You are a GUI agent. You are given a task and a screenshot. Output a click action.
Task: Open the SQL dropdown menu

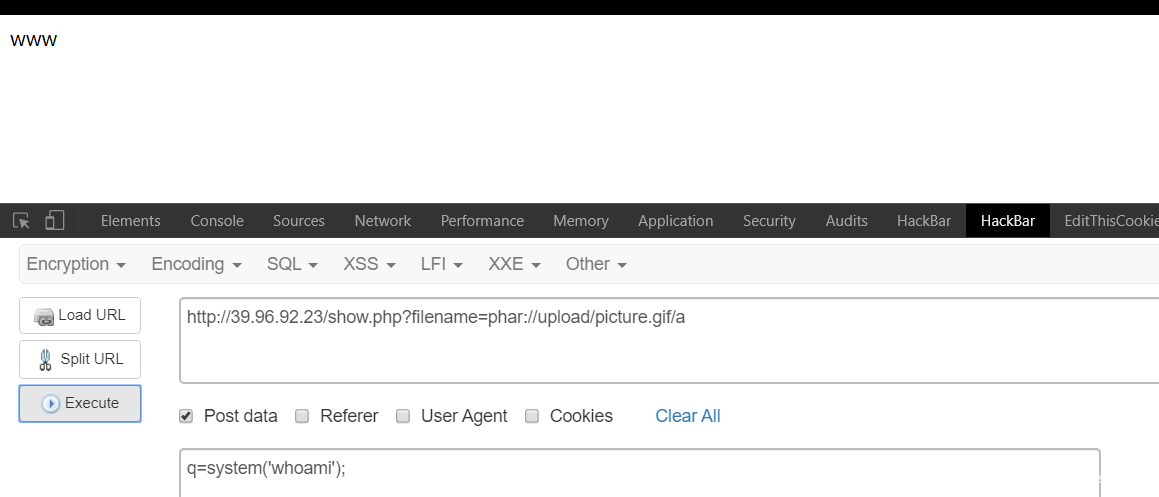[x=292, y=264]
